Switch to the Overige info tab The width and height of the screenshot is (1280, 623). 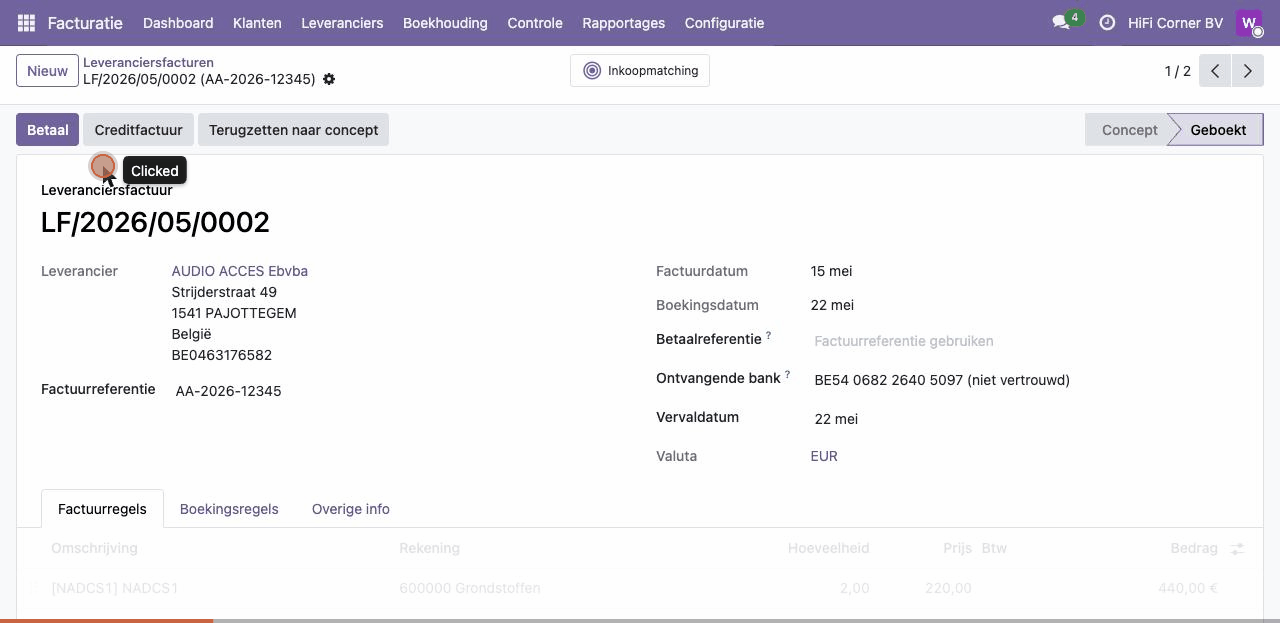pyautogui.click(x=351, y=509)
